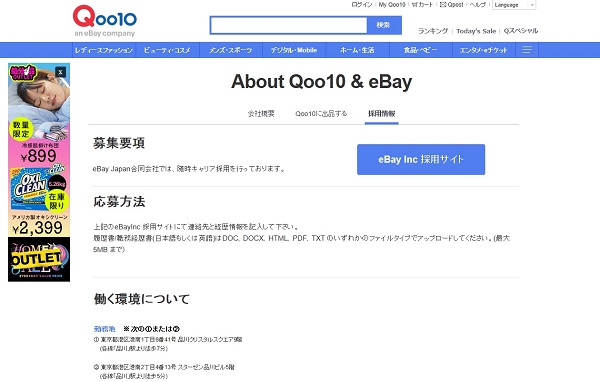This screenshot has width=600, height=382.
Task: Click the OxiClean ¥2,399 ad
Action: [39, 201]
